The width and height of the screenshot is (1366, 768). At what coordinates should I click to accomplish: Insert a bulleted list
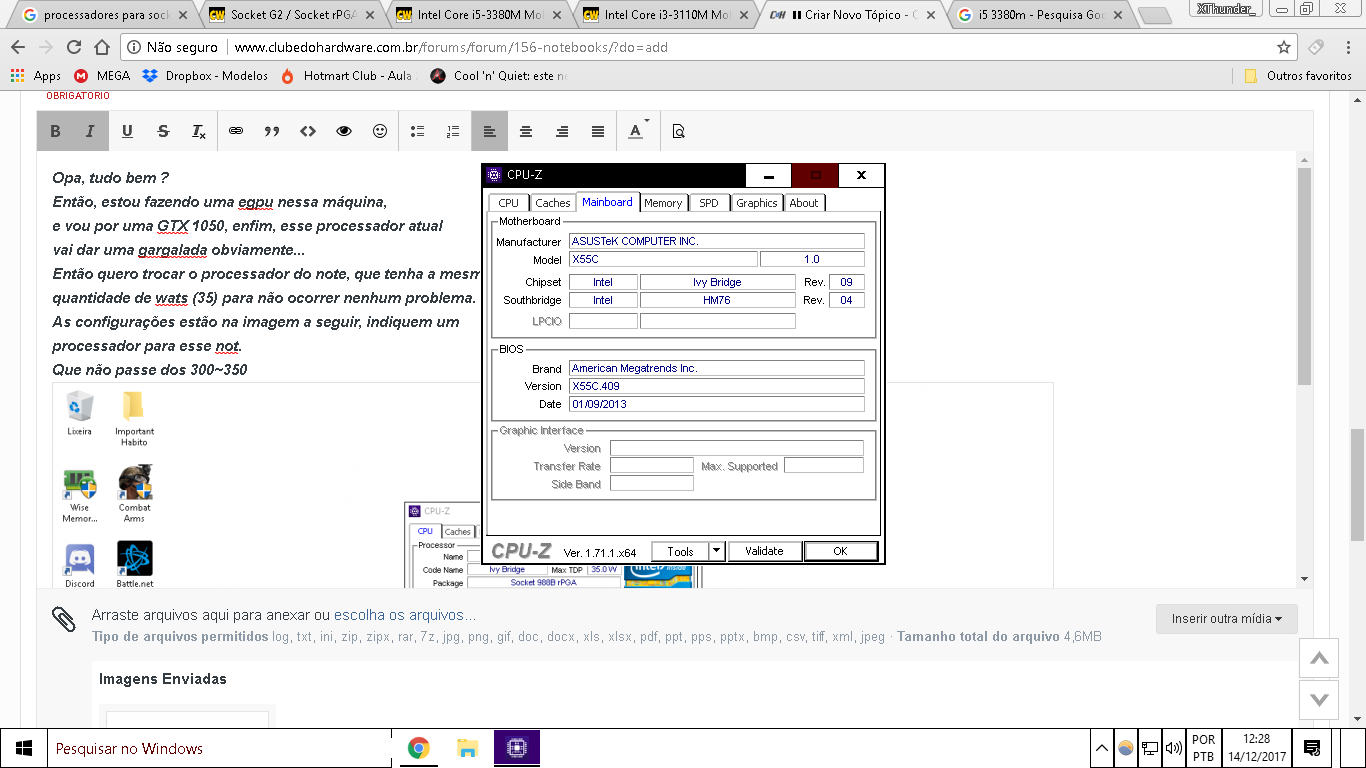418,131
